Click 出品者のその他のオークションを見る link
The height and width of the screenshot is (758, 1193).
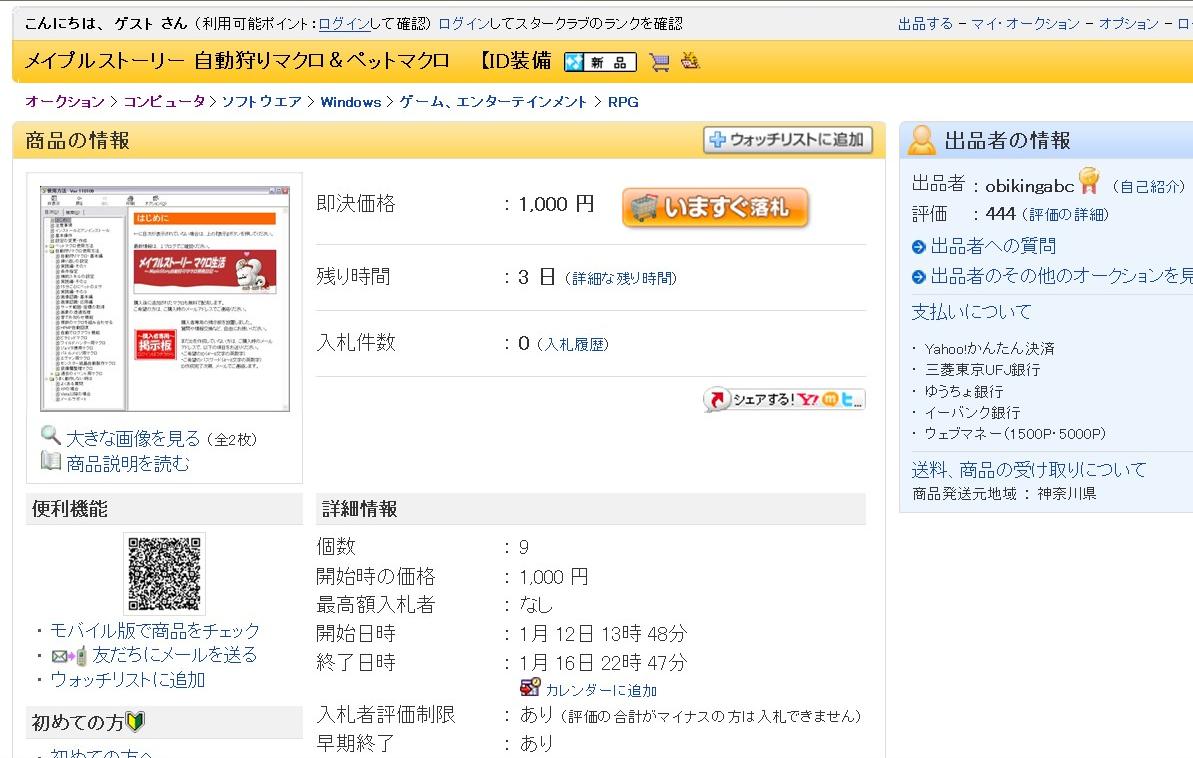1061,276
